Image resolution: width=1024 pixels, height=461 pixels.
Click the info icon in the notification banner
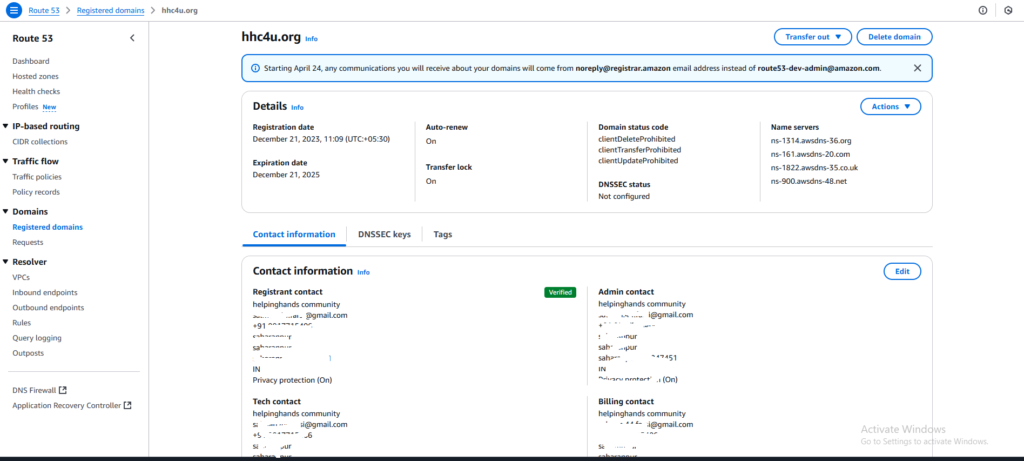[x=255, y=68]
